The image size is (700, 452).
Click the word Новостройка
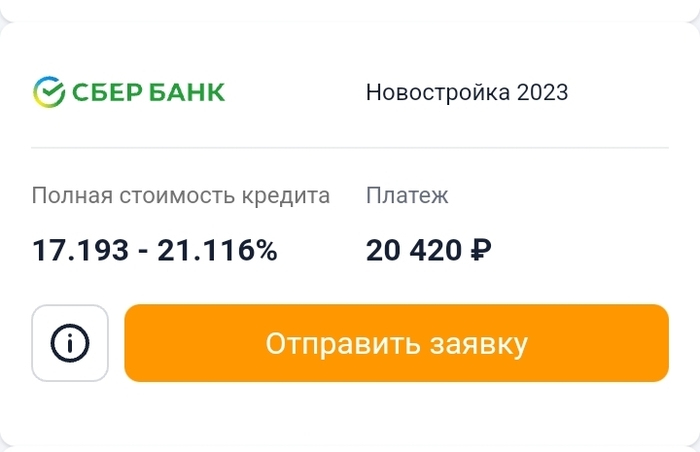point(438,93)
